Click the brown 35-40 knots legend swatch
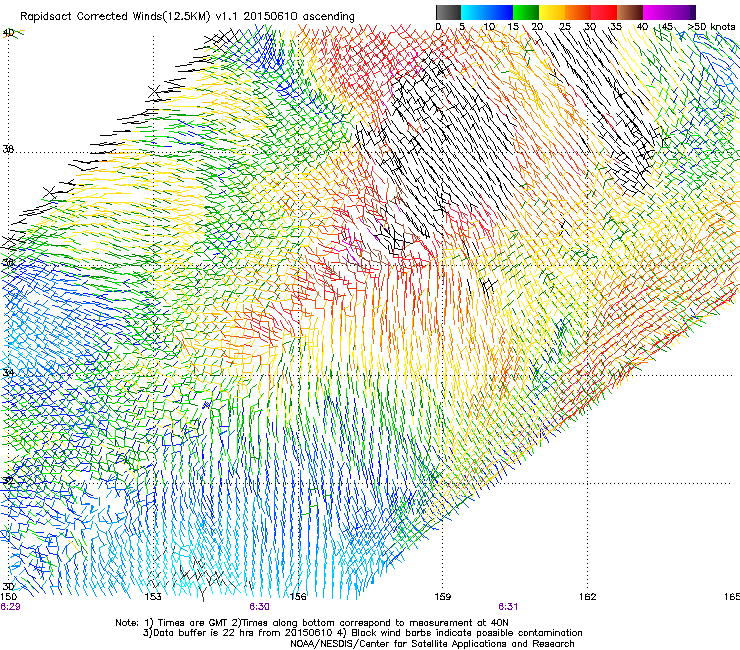This screenshot has width=740, height=650. click(x=630, y=12)
